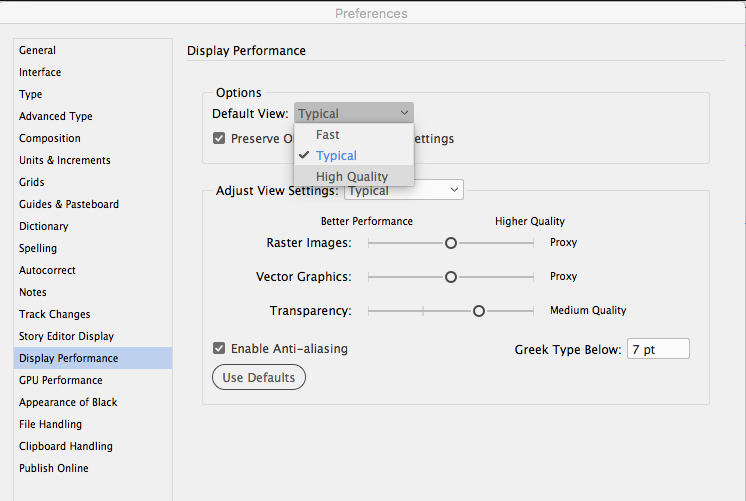Pick the checked Typical option in list
Viewport: 746px width, 501px height.
point(336,156)
